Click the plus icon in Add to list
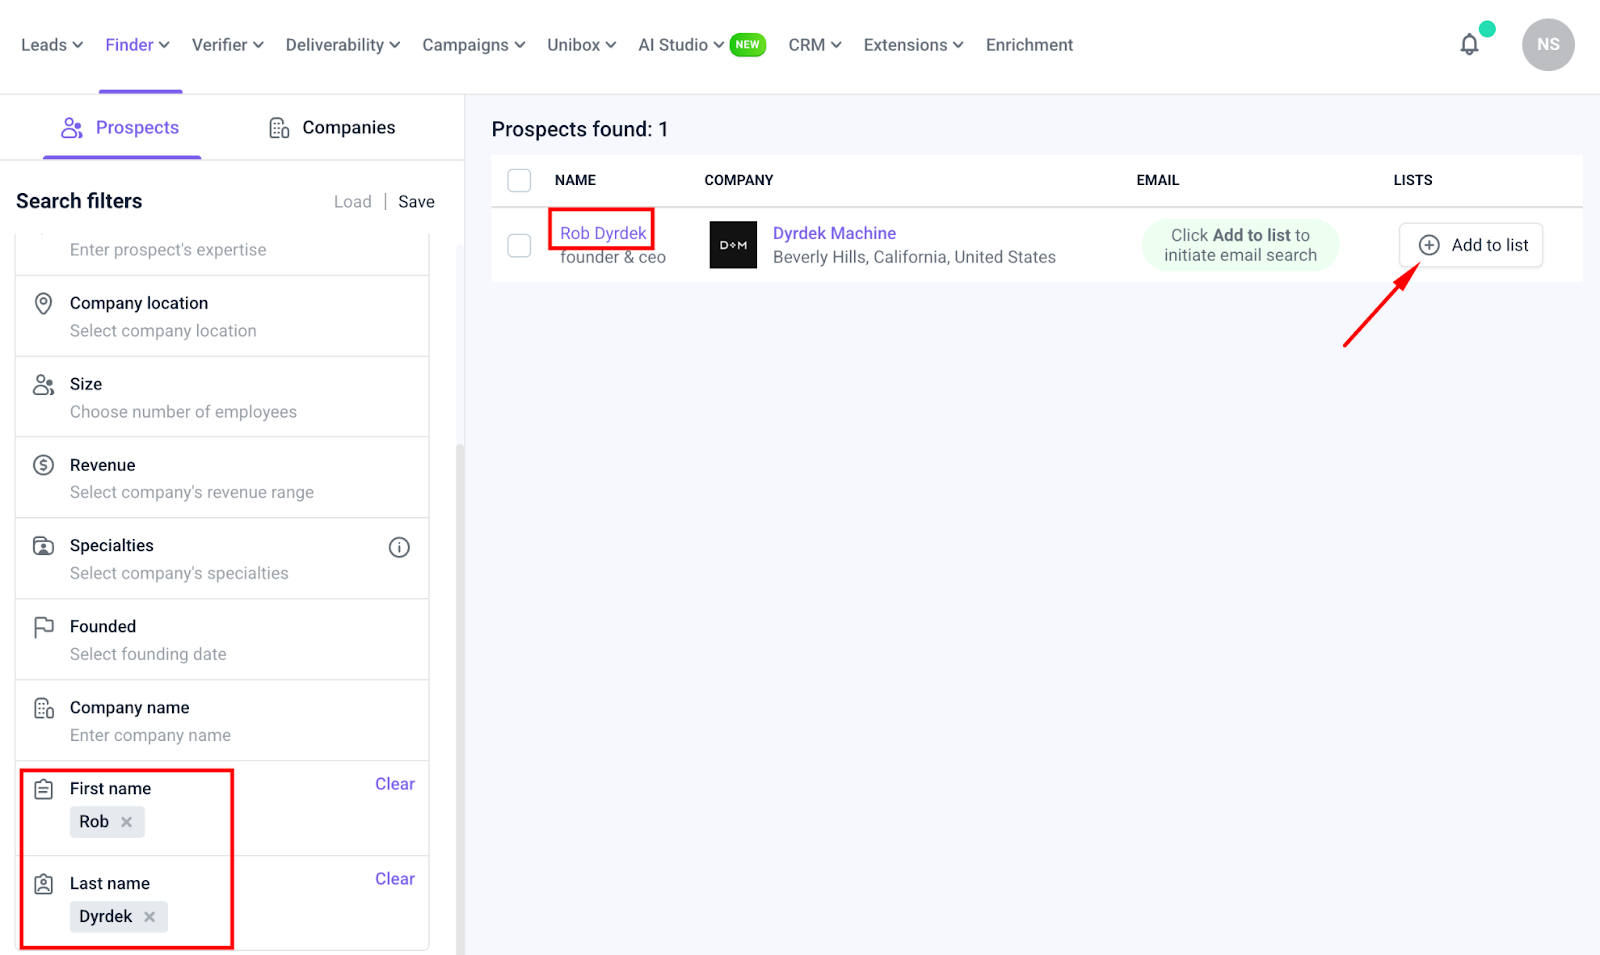 1429,245
